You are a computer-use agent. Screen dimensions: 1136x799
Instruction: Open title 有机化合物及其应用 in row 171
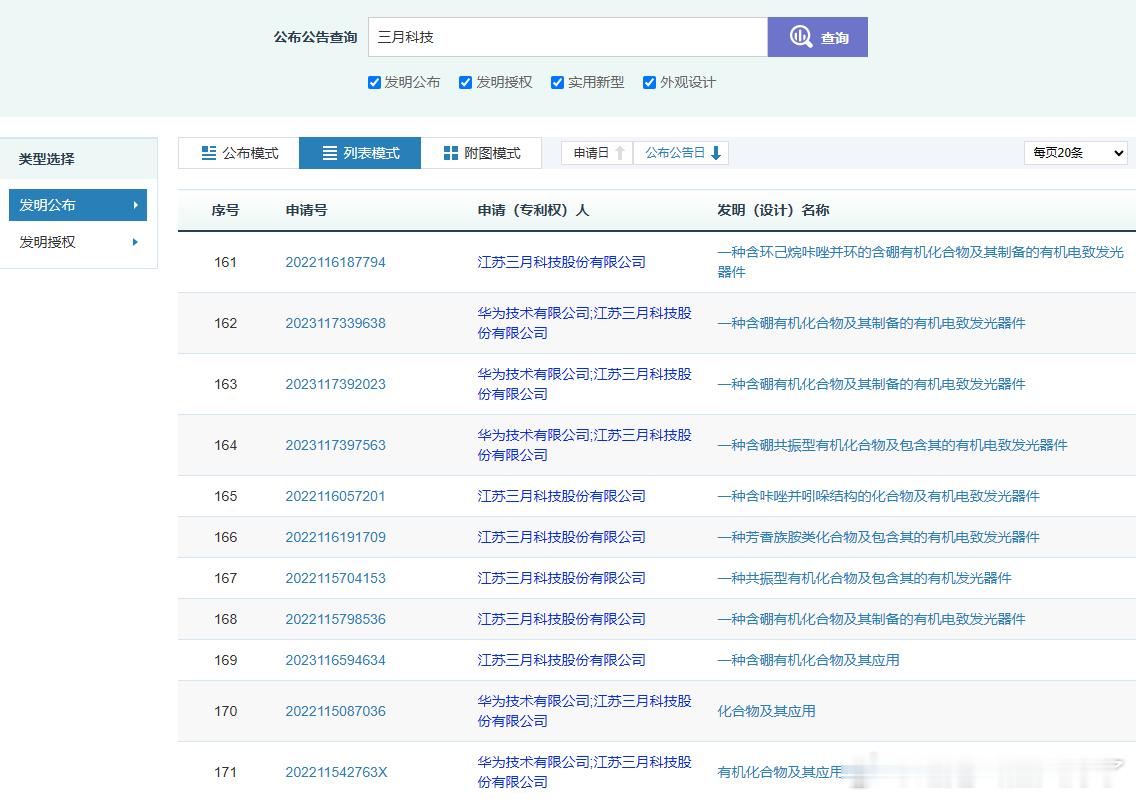(x=780, y=772)
